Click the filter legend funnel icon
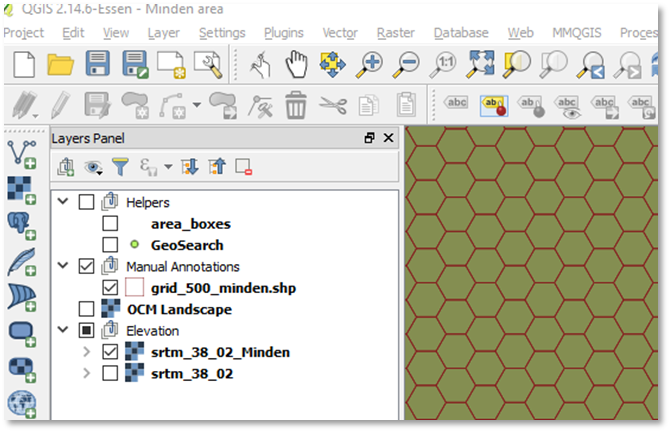670x432 pixels. (x=120, y=167)
